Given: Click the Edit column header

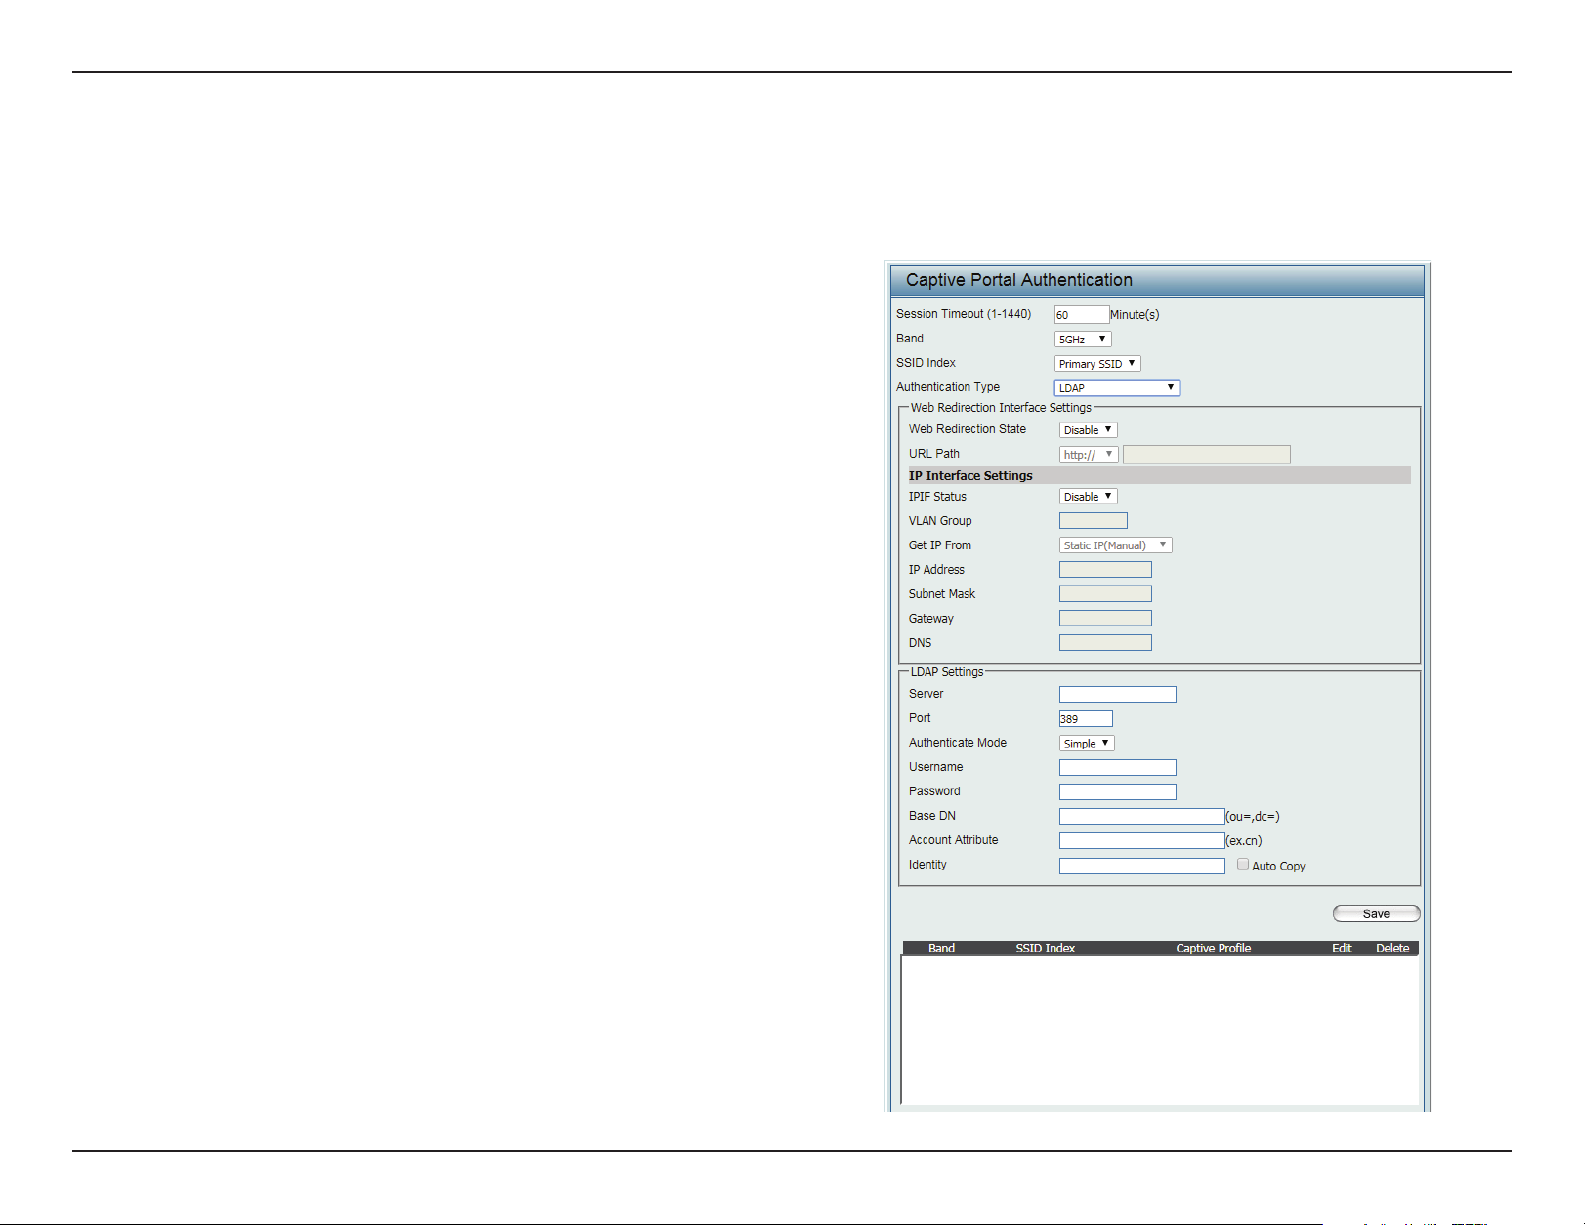Looking at the screenshot, I should [x=1342, y=948].
